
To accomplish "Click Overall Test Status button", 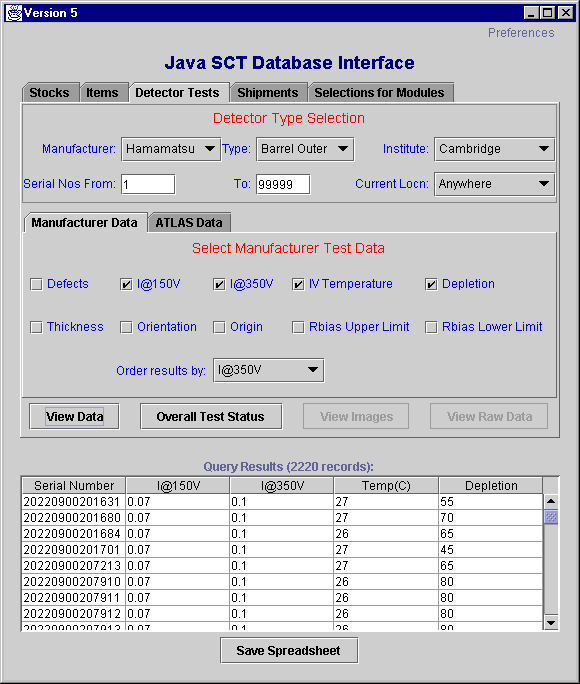I will [211, 417].
